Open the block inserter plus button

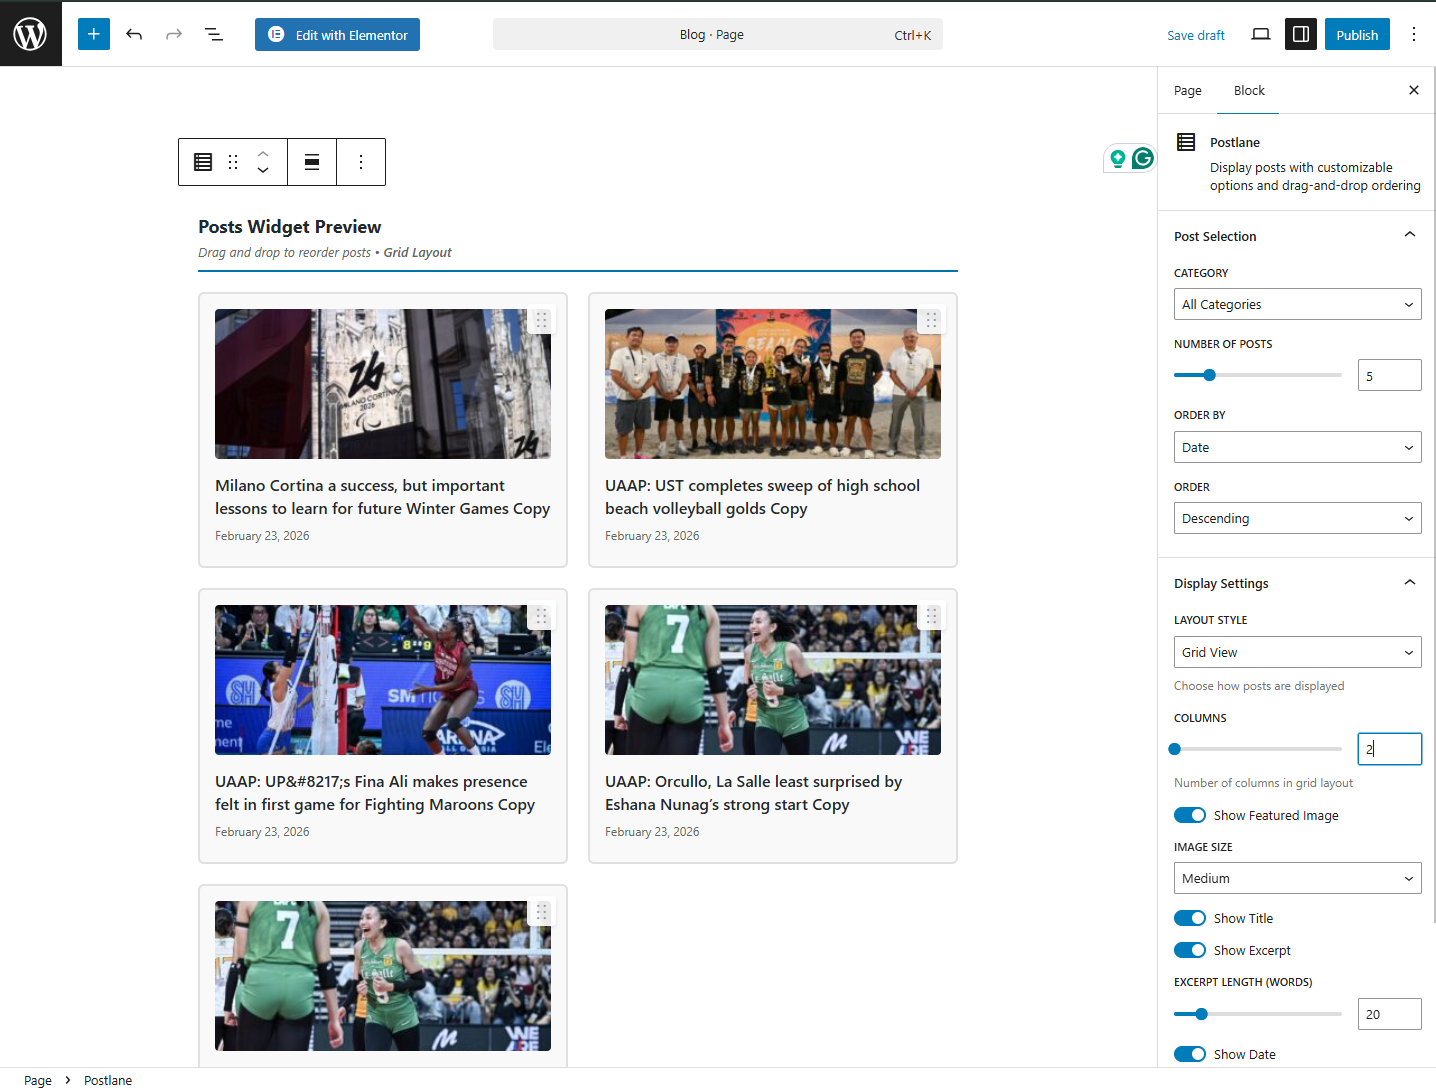point(94,34)
